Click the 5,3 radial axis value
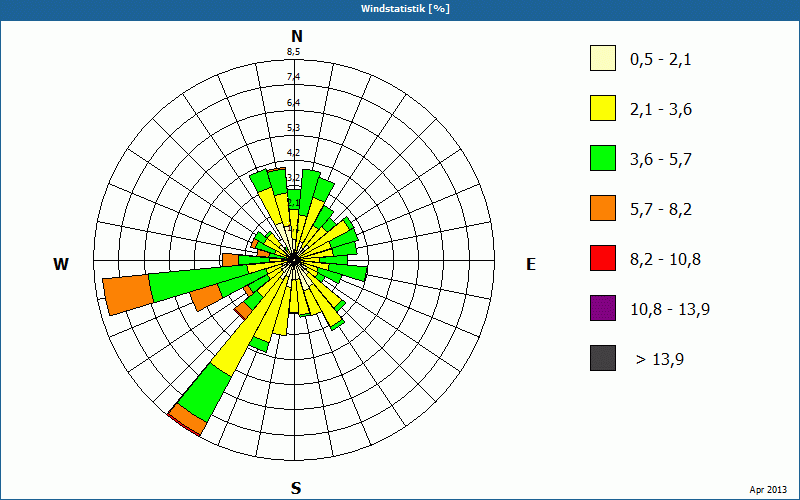 pyautogui.click(x=293, y=128)
